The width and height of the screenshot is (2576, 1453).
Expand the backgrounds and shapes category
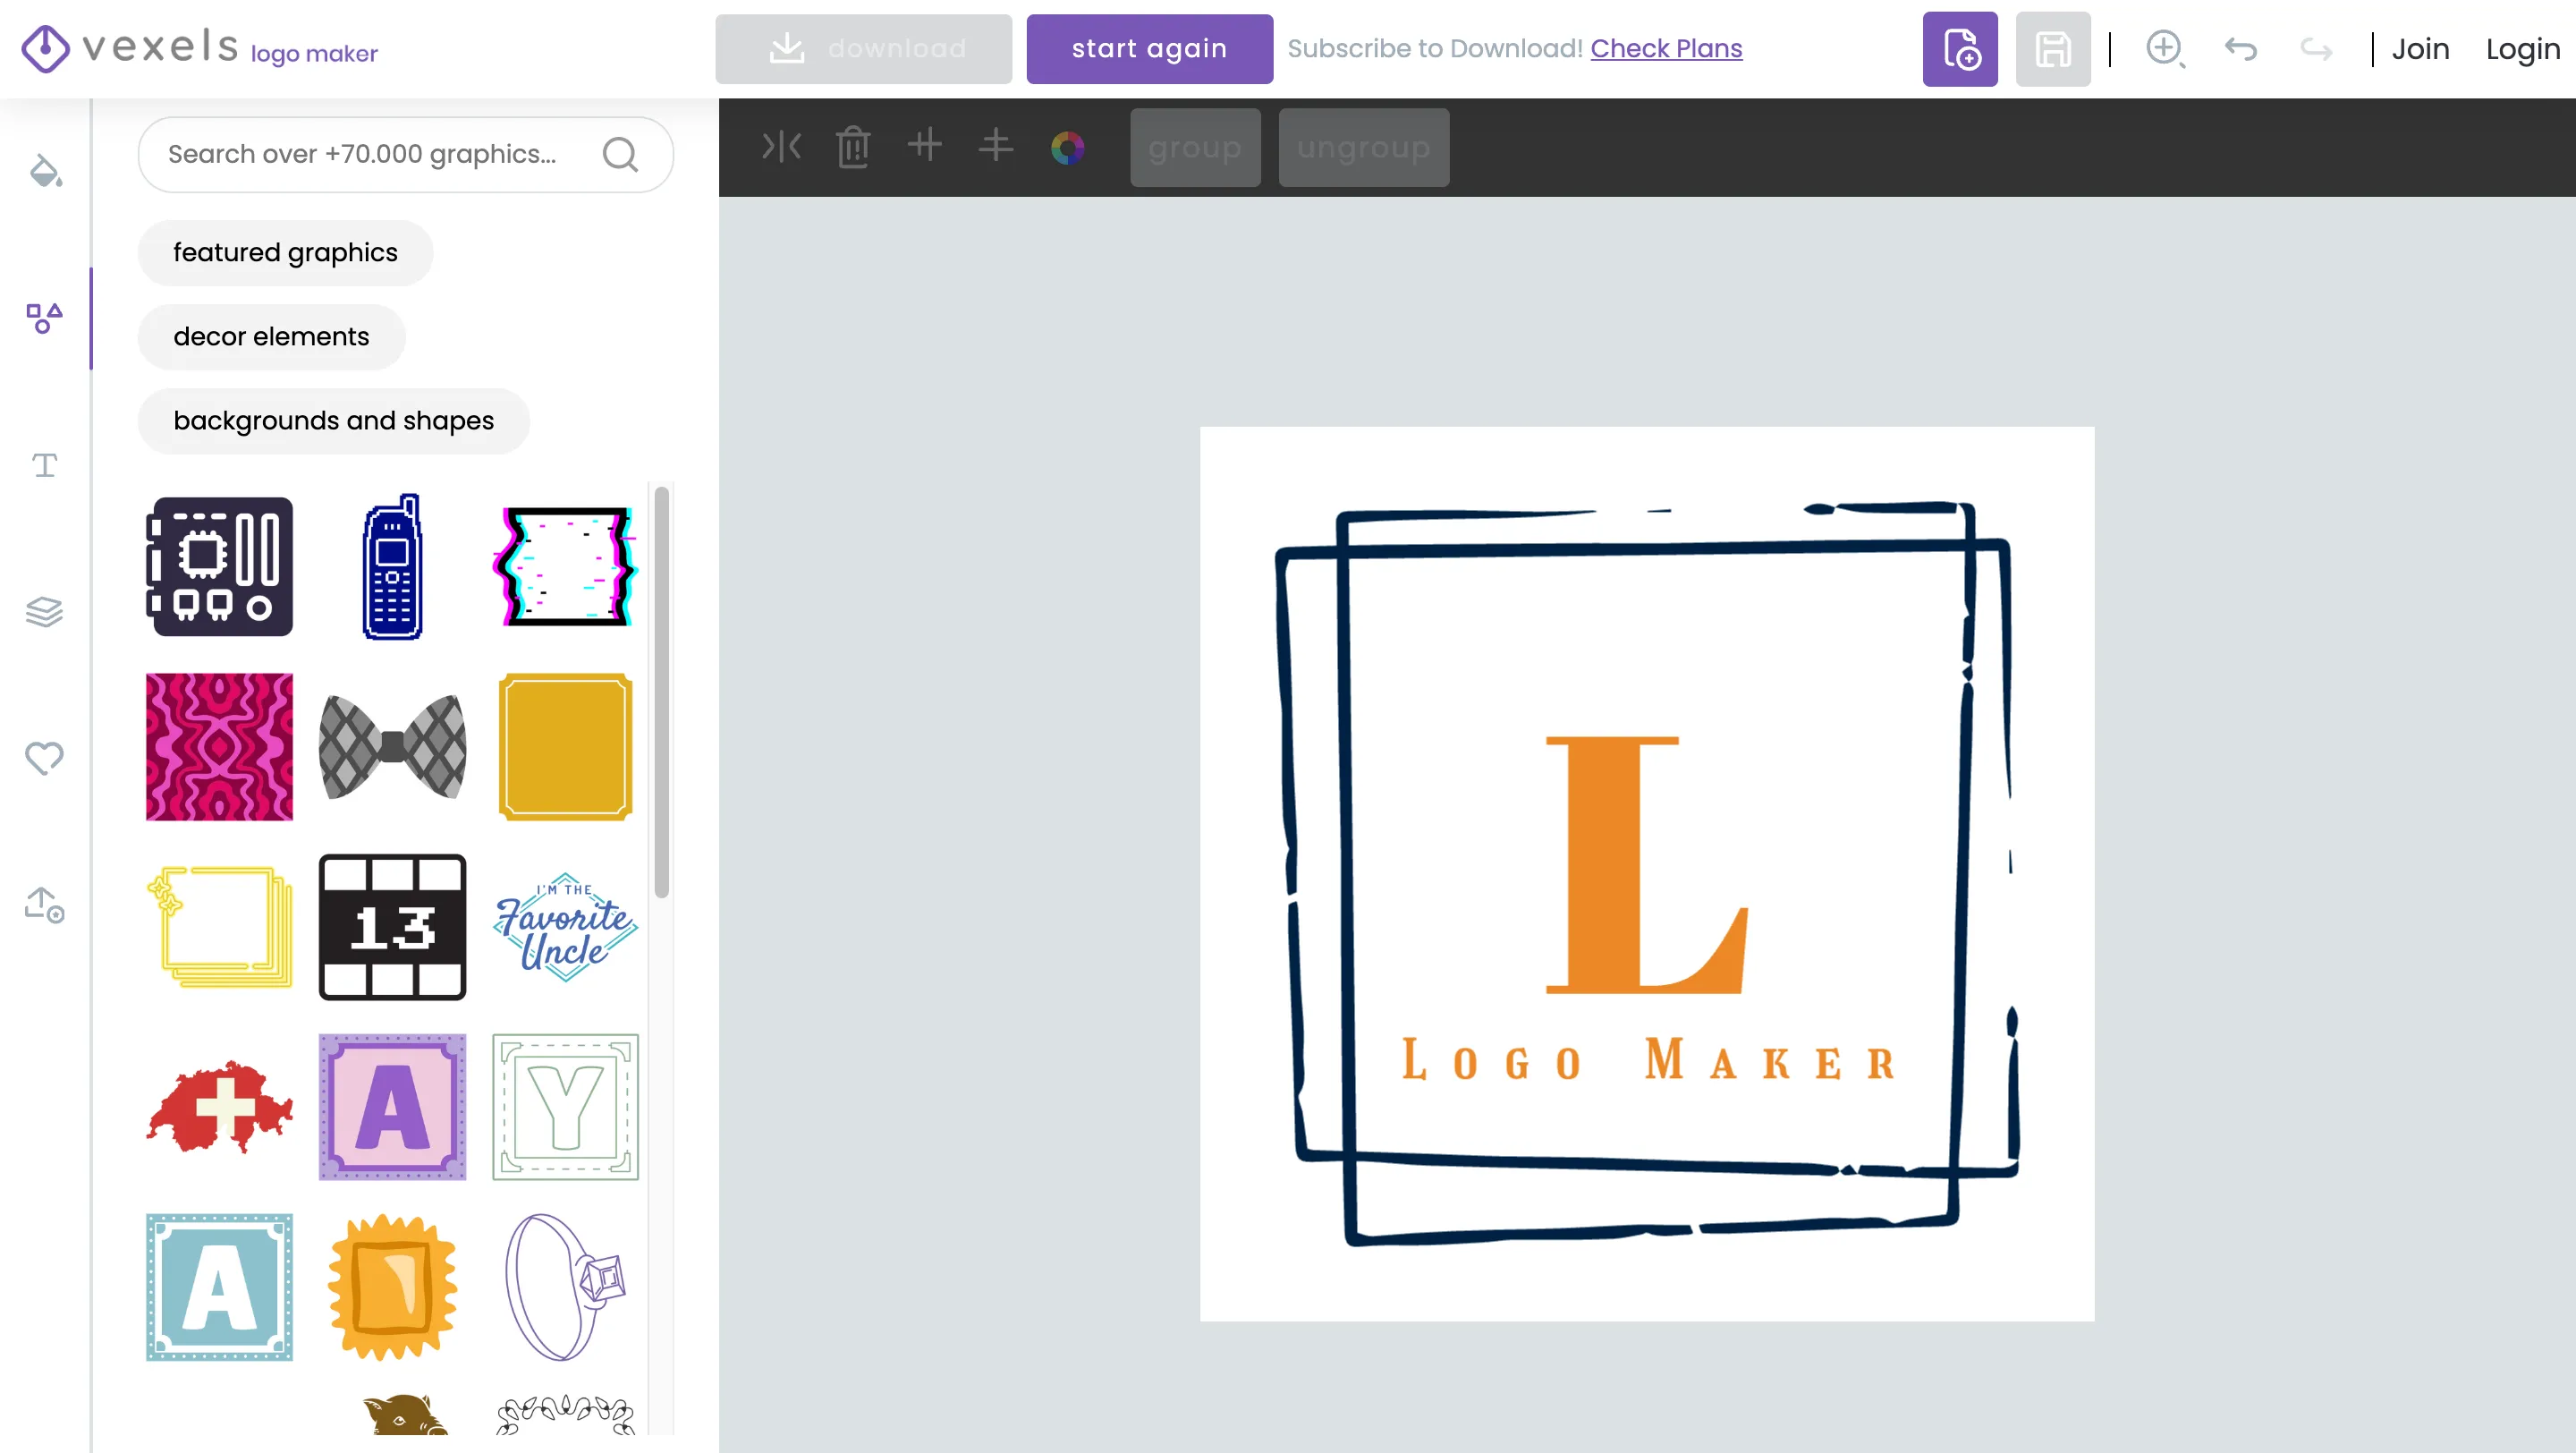[333, 421]
